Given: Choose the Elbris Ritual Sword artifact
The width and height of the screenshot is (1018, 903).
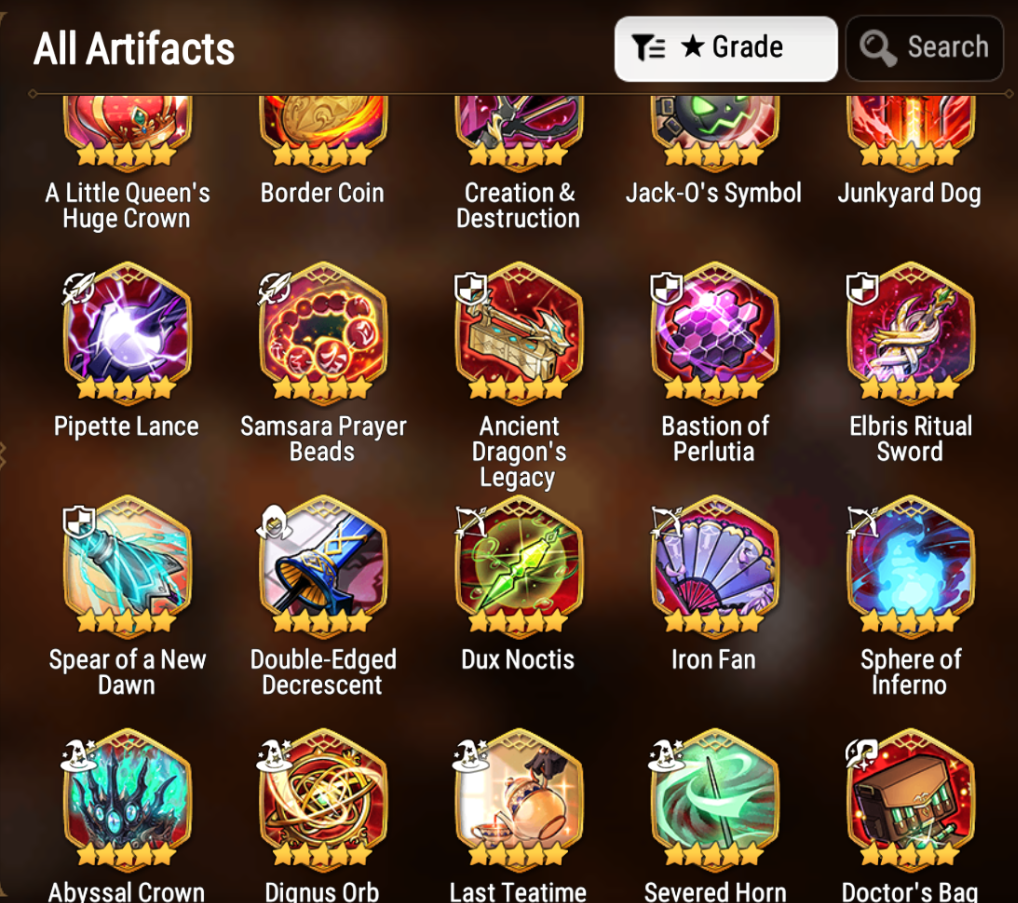Looking at the screenshot, I should point(910,330).
